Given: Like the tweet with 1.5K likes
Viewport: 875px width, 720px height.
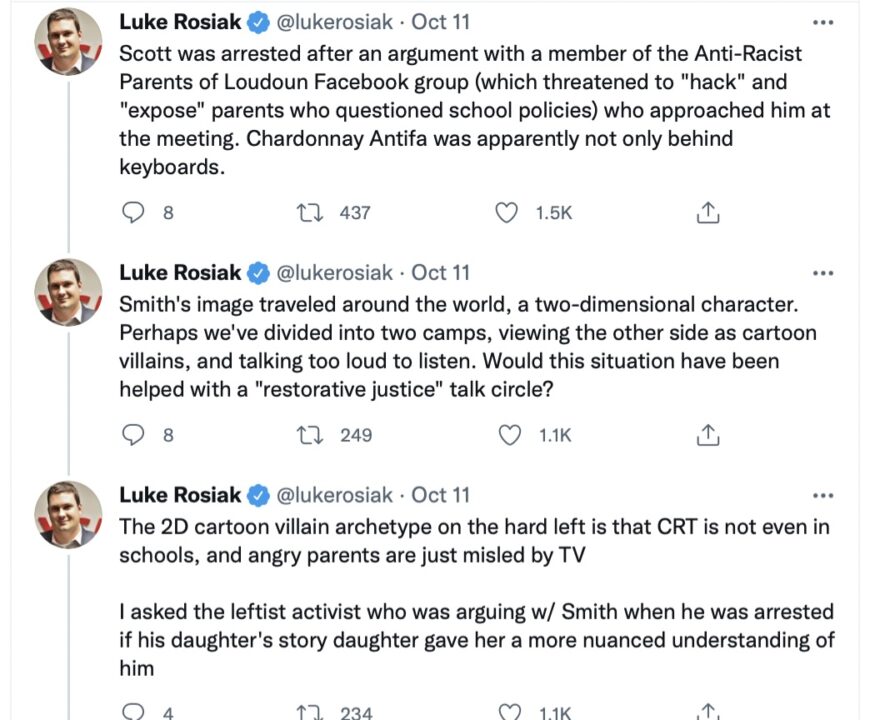Looking at the screenshot, I should click(x=509, y=212).
